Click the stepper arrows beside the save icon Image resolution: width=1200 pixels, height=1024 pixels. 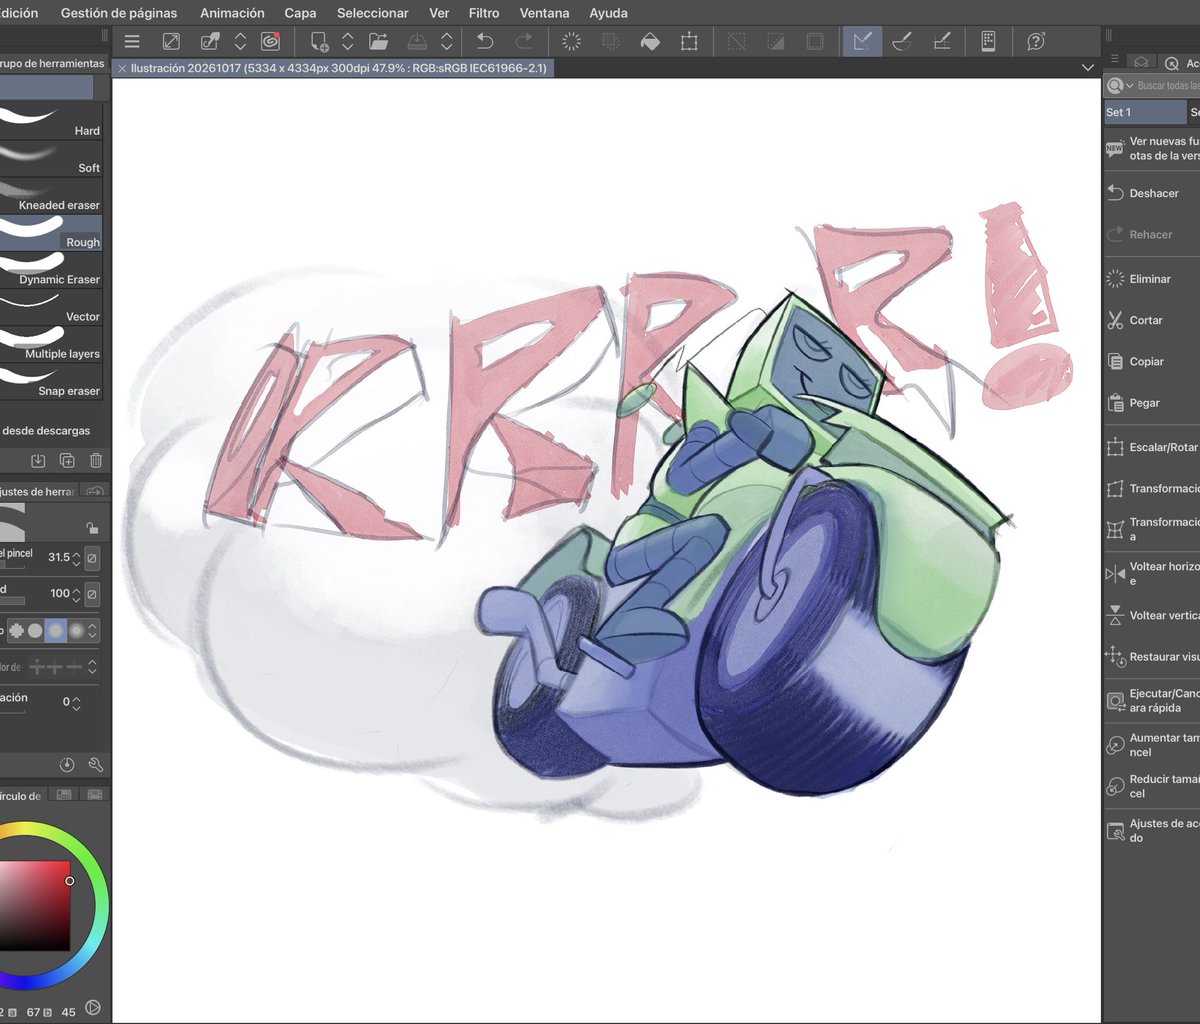[447, 41]
